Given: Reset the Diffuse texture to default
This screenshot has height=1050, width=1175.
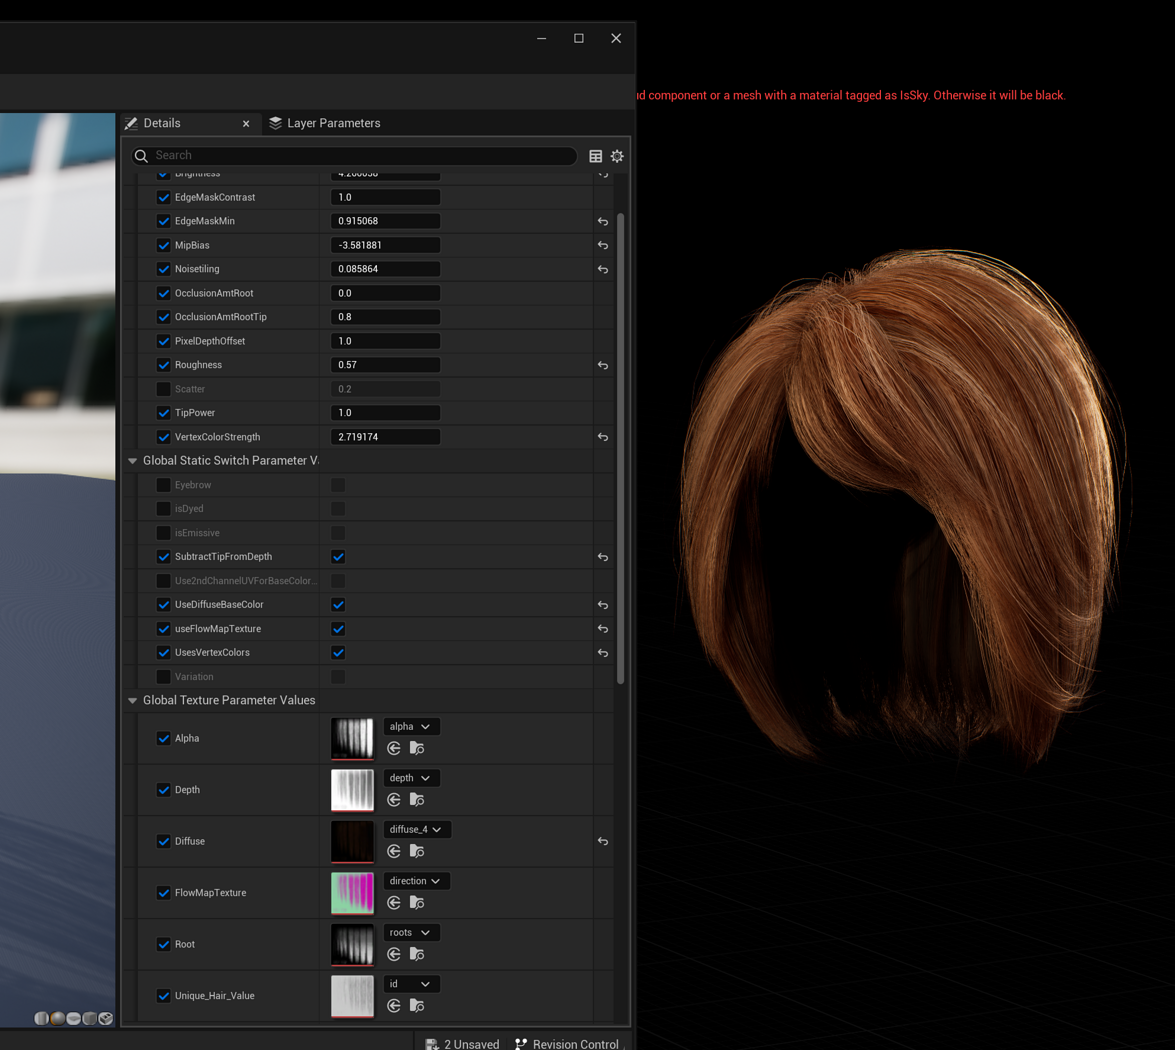Looking at the screenshot, I should (x=603, y=841).
